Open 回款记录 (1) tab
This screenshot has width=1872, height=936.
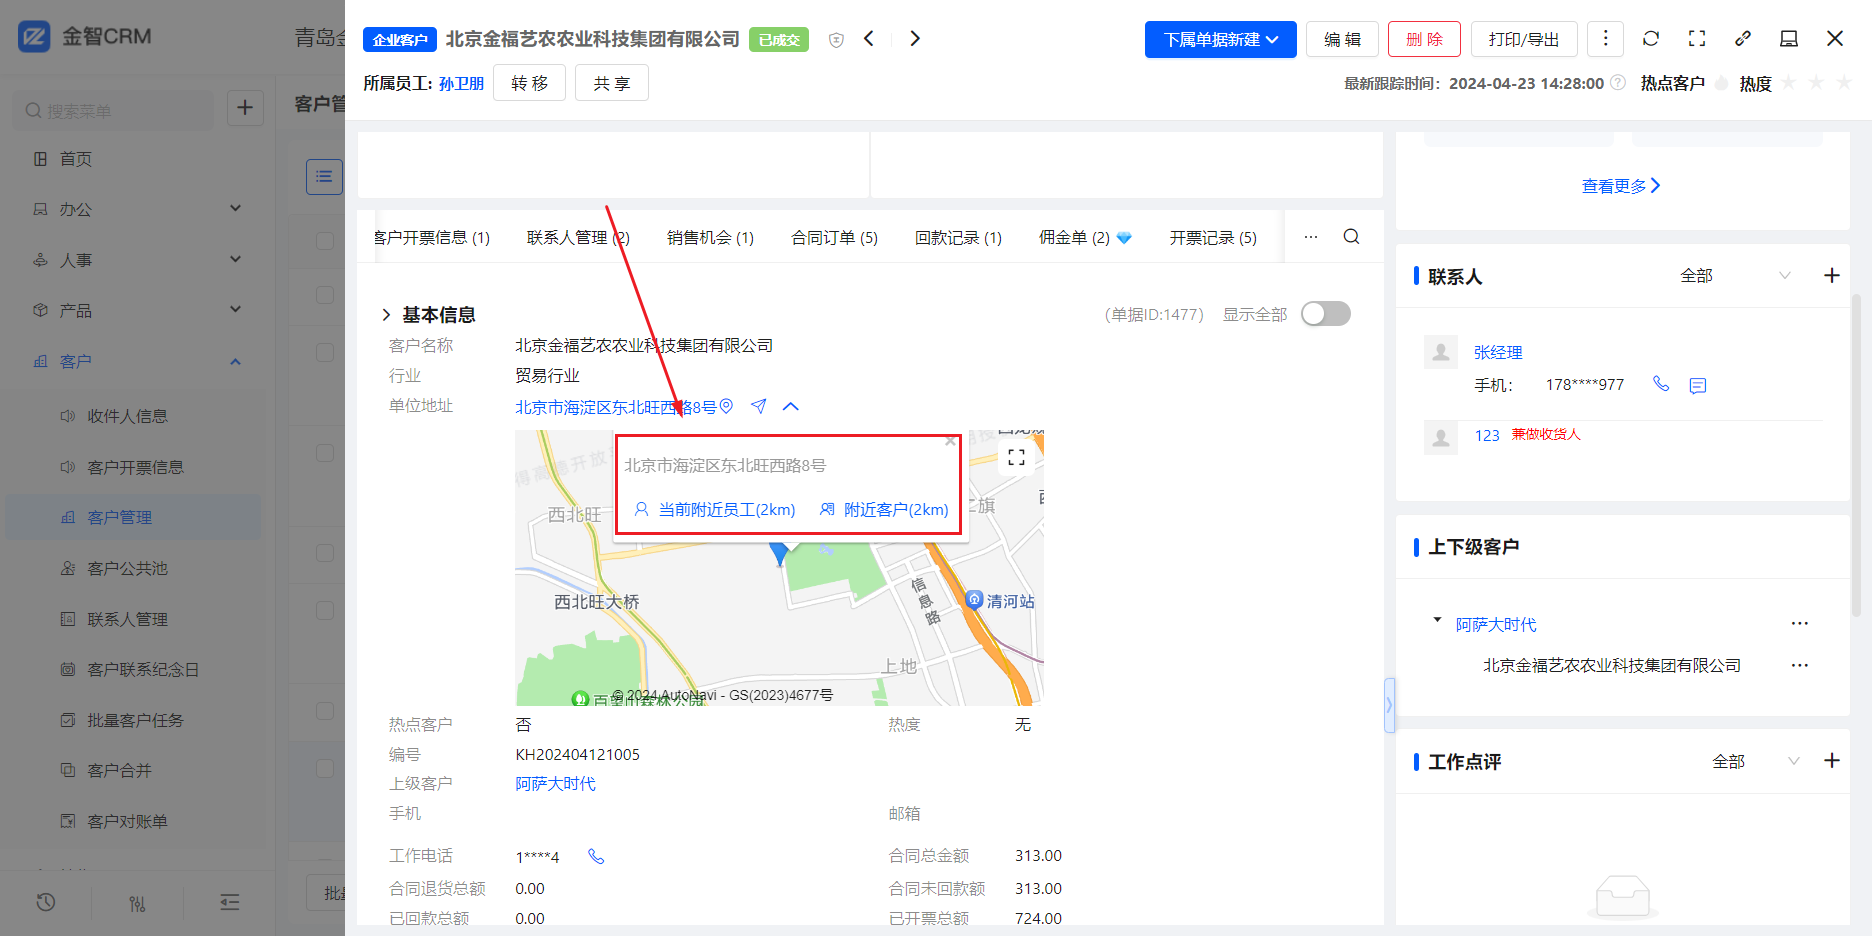958,237
